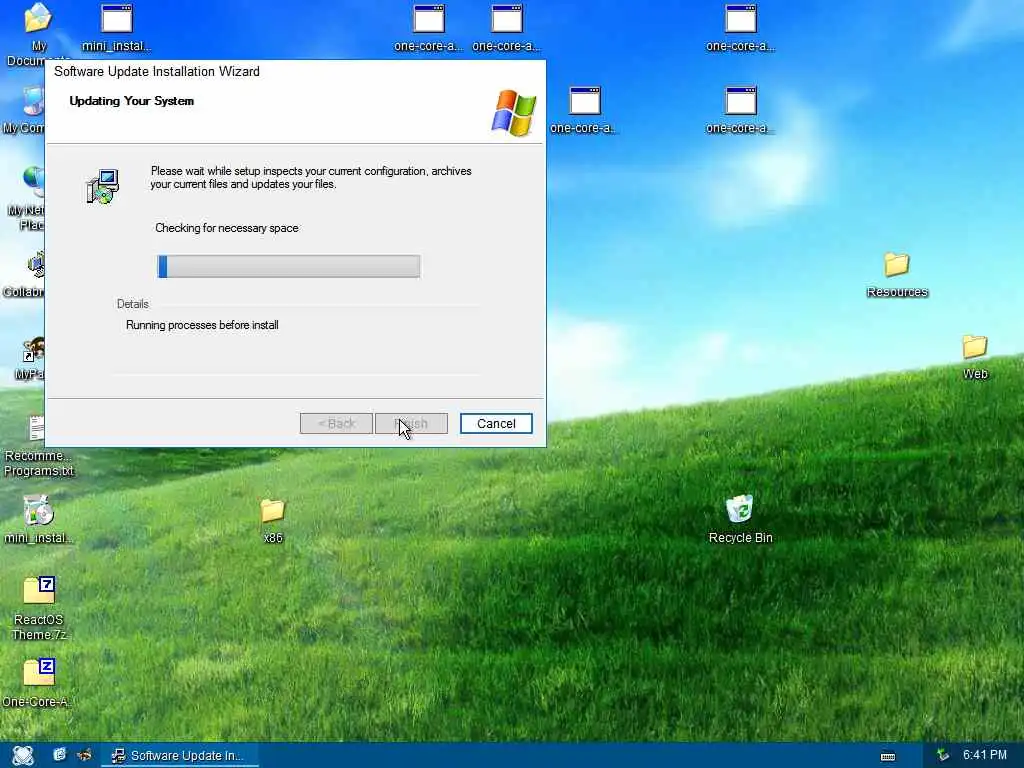Click the setup computer-and-disc icon in wizard
1024x768 pixels.
click(x=103, y=187)
